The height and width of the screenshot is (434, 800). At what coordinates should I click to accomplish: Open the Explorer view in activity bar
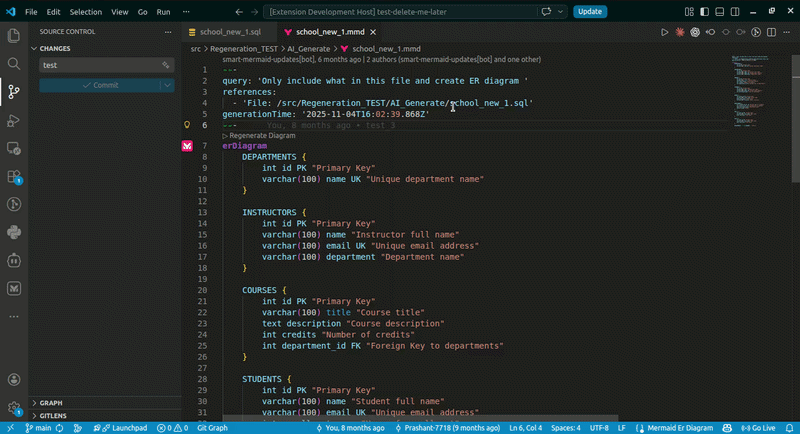click(14, 35)
